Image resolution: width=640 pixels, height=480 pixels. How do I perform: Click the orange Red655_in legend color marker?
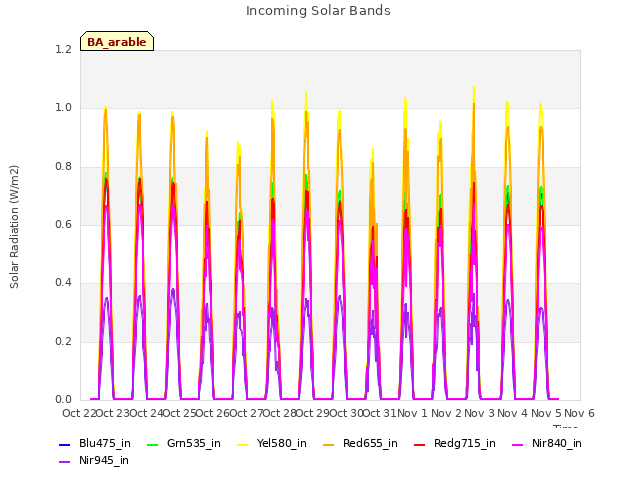point(329,444)
